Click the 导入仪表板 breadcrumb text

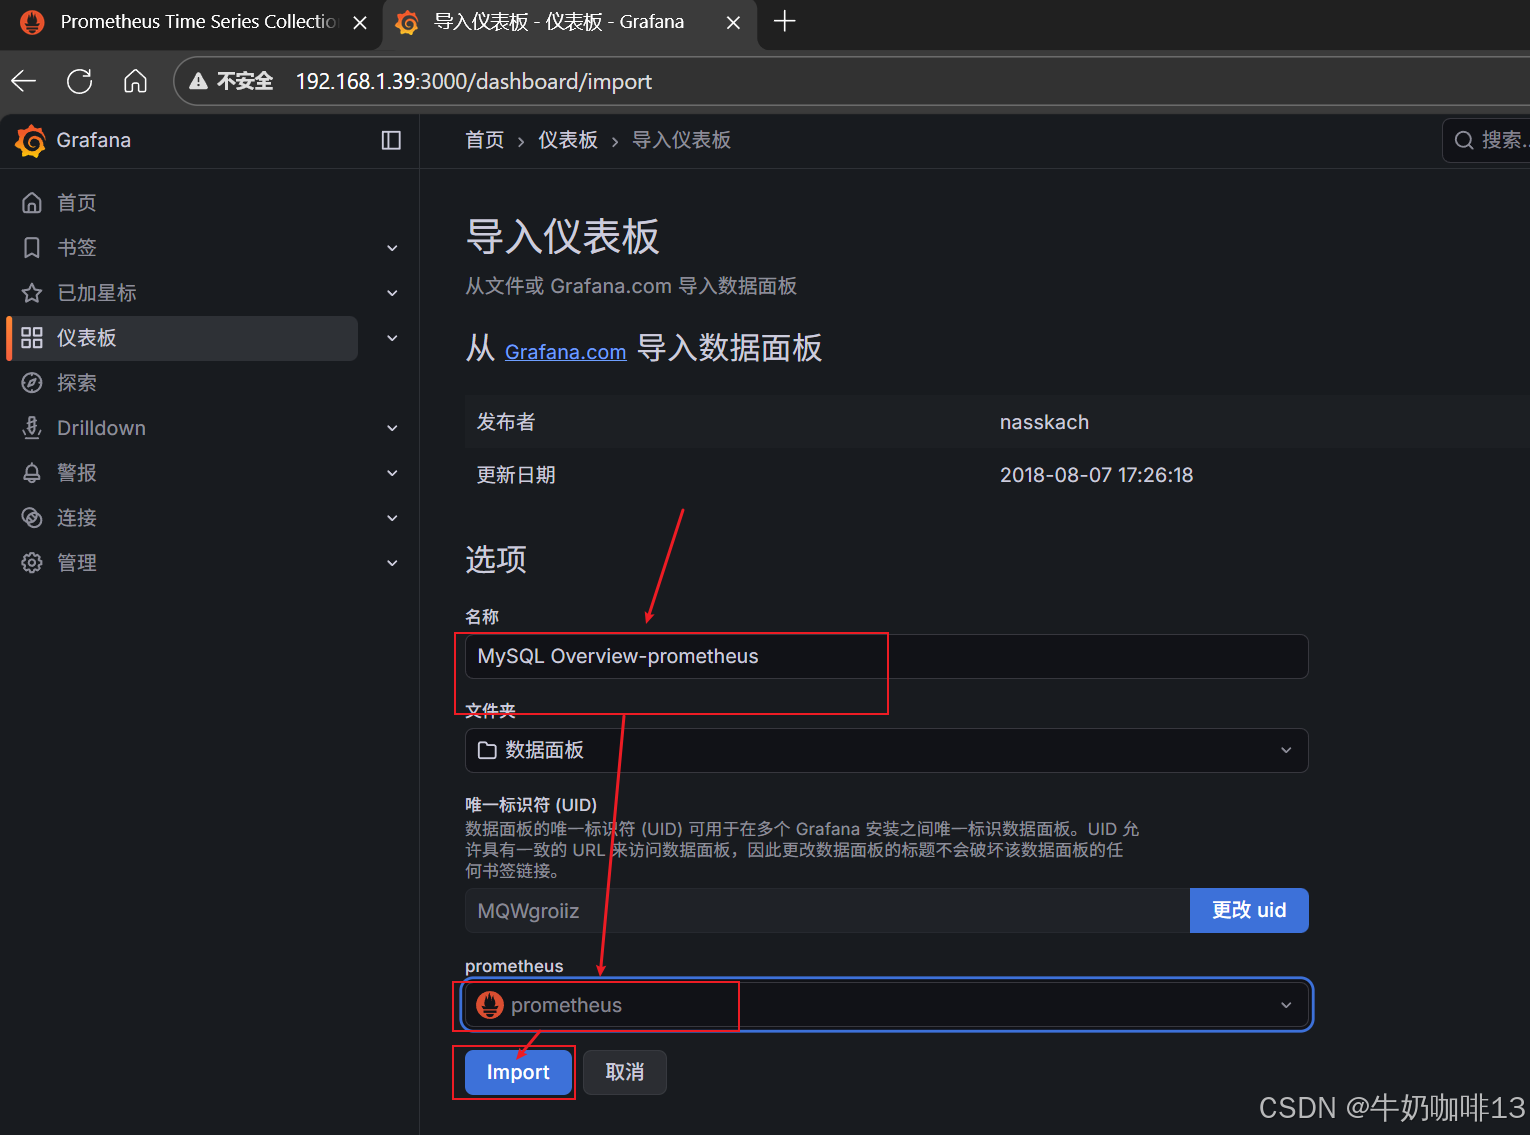681,140
